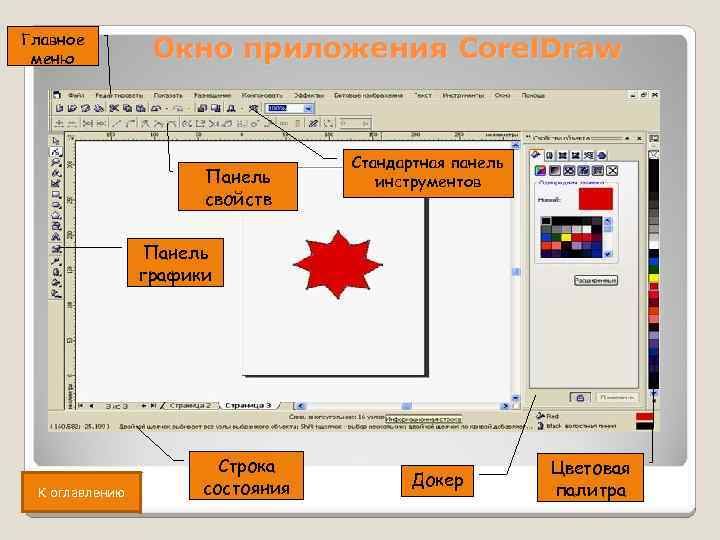
Task: Open the Файл menu
Action: click(x=76, y=96)
